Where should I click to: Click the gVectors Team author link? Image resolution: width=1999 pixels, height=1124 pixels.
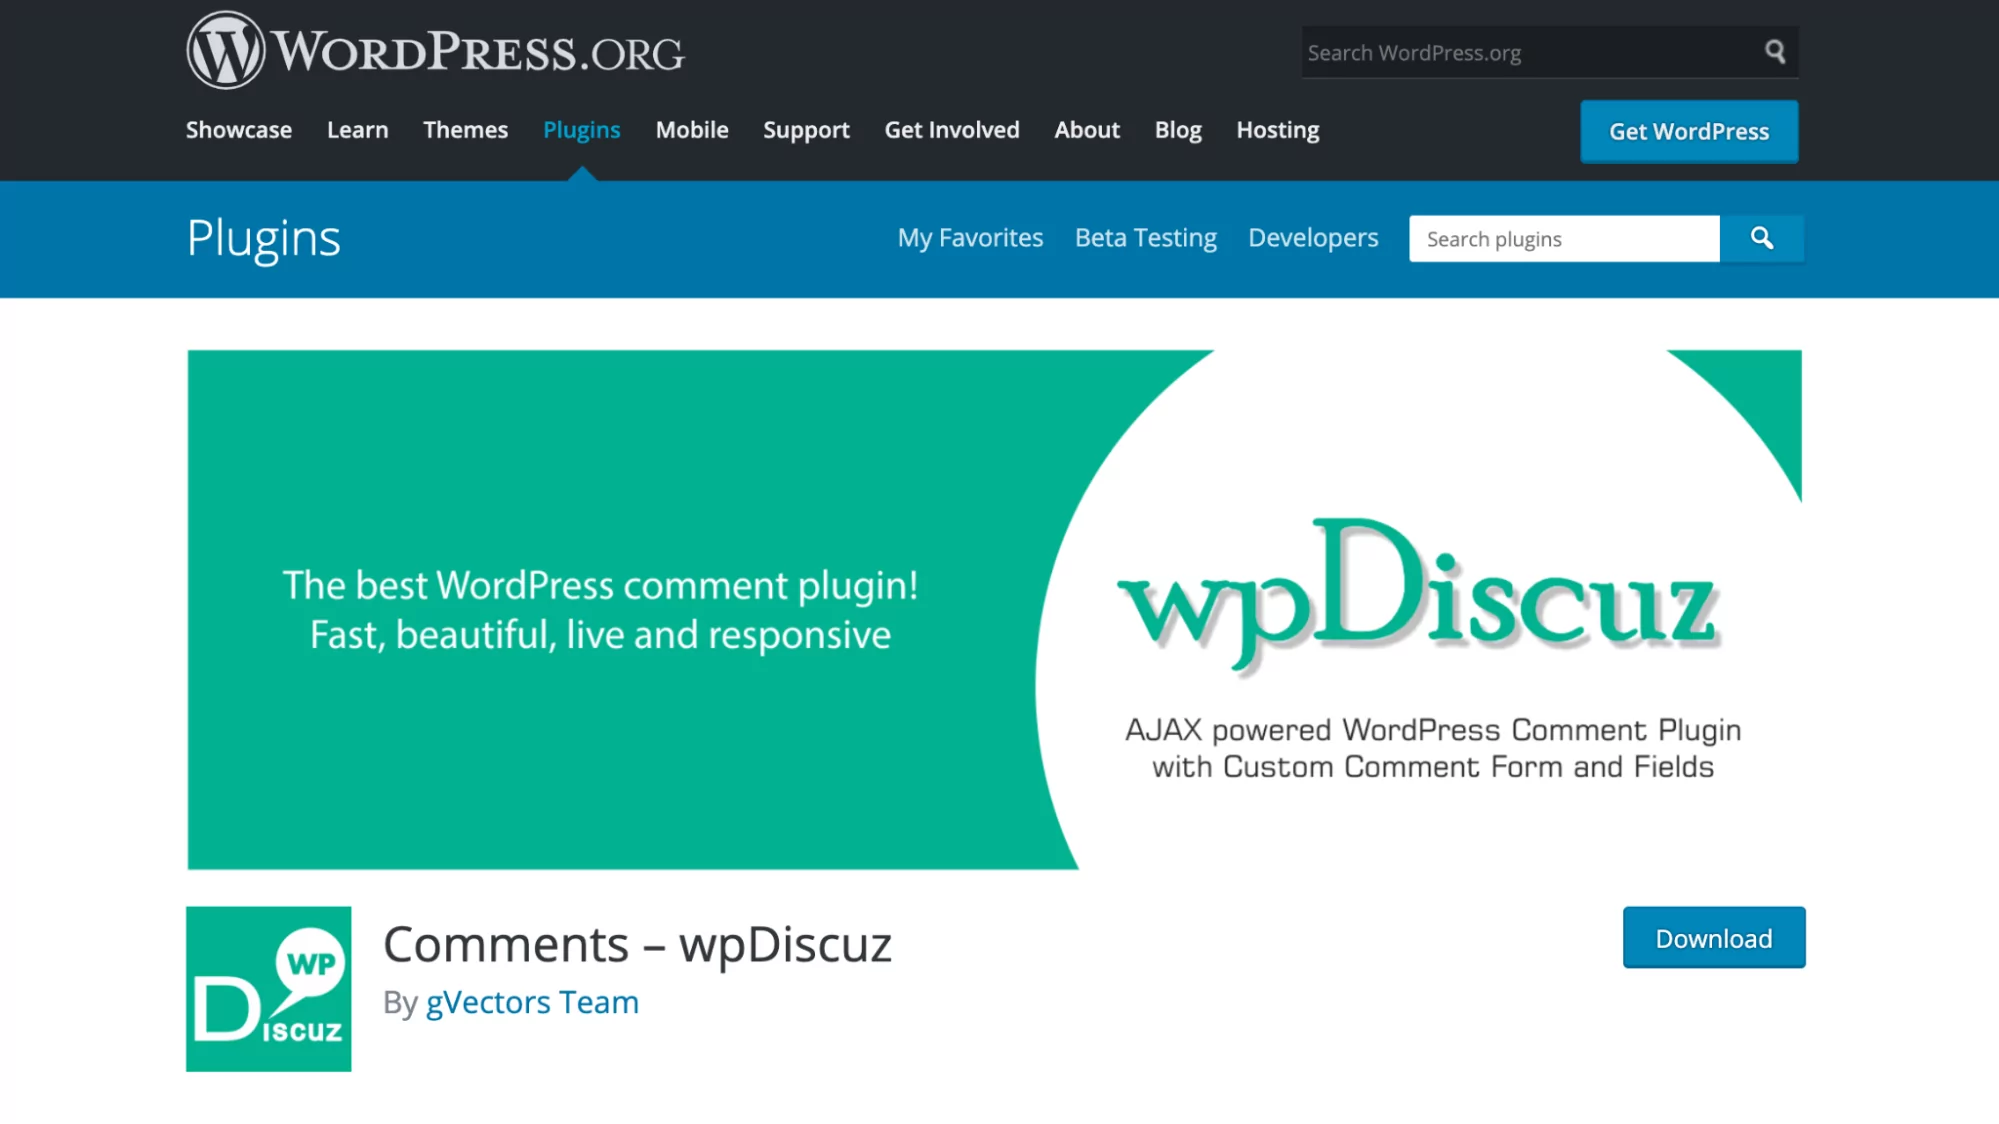pyautogui.click(x=533, y=1000)
